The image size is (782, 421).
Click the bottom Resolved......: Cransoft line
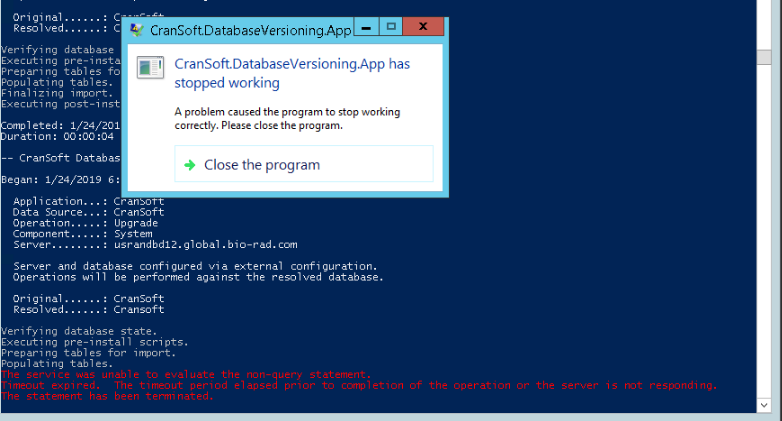click(88, 310)
